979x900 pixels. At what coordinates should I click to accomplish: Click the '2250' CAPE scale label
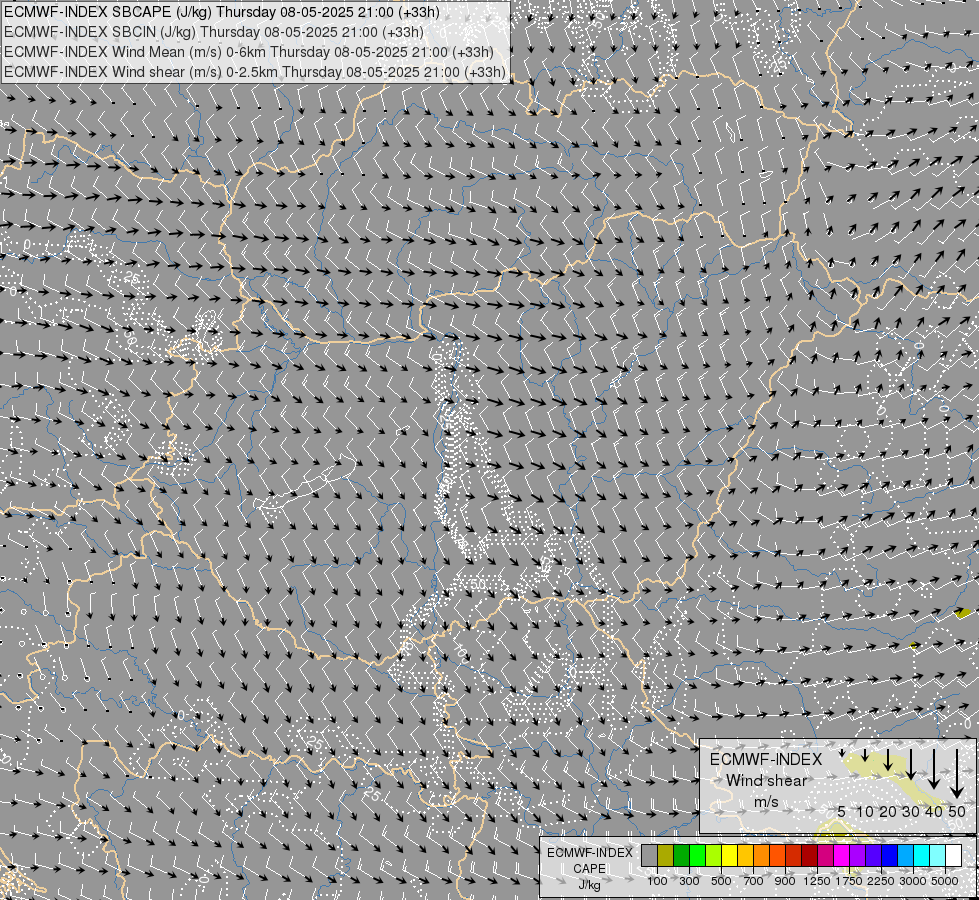pyautogui.click(x=881, y=881)
